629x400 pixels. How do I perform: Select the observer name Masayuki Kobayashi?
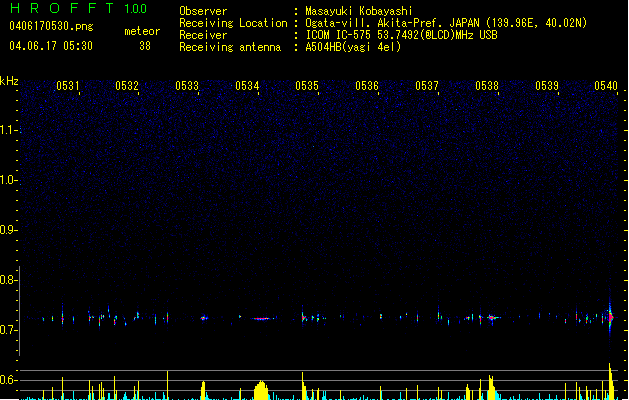point(359,11)
